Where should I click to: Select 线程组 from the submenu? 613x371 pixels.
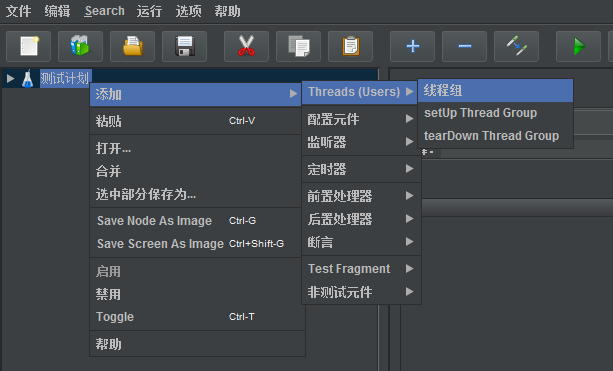(x=495, y=91)
